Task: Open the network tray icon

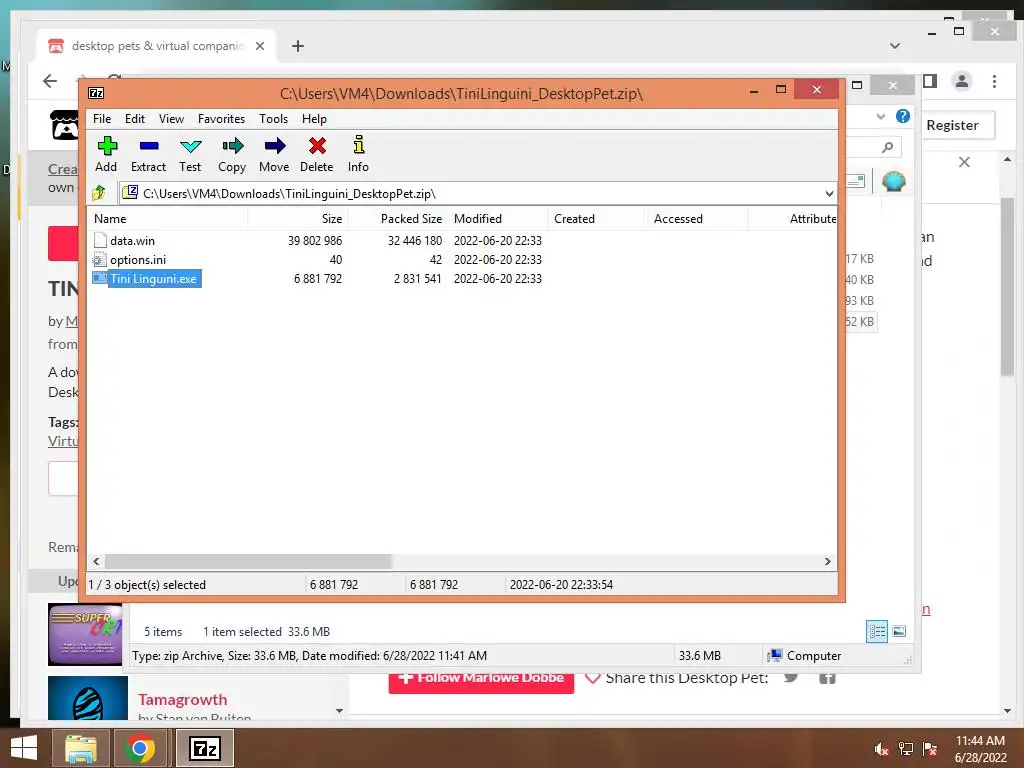Action: tap(906, 749)
